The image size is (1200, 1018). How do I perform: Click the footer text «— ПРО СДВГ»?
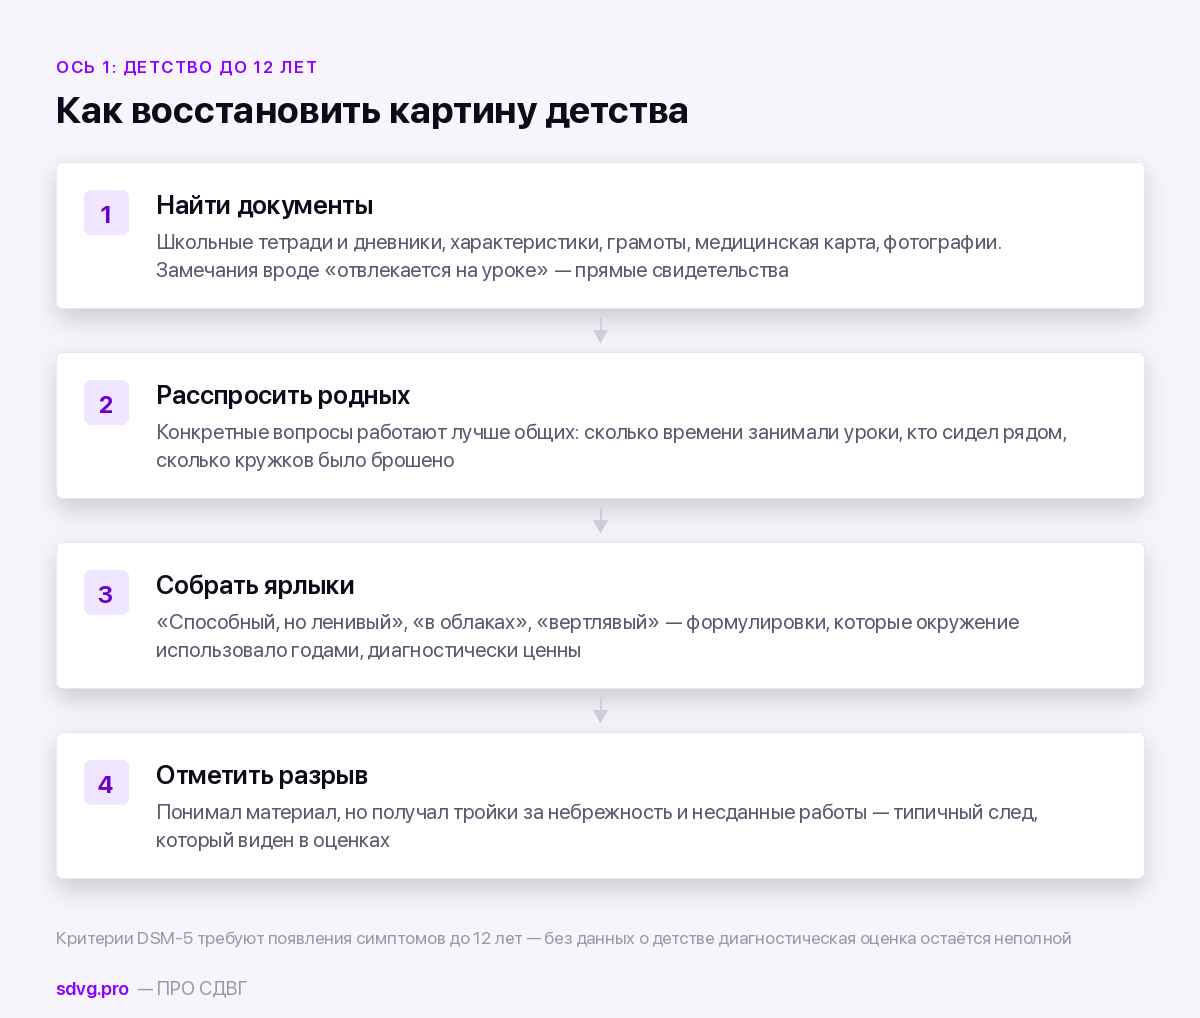click(192, 988)
